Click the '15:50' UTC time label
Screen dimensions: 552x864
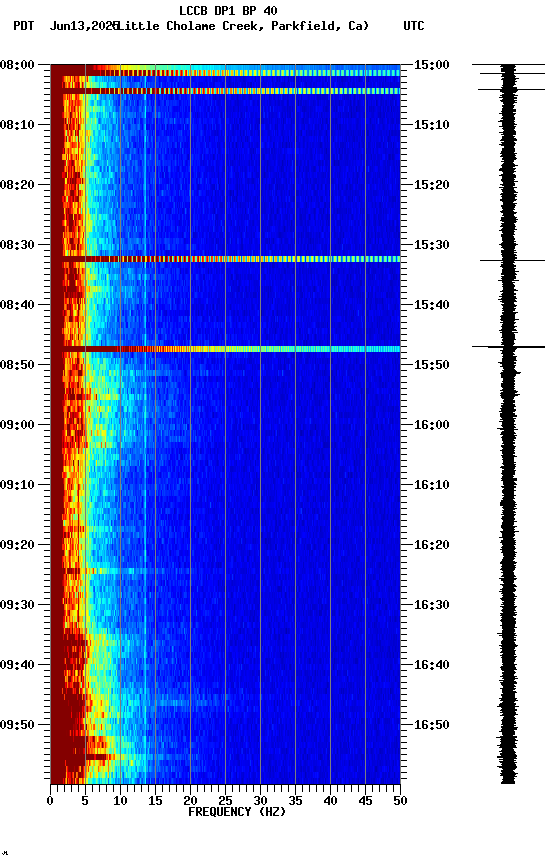(x=432, y=365)
